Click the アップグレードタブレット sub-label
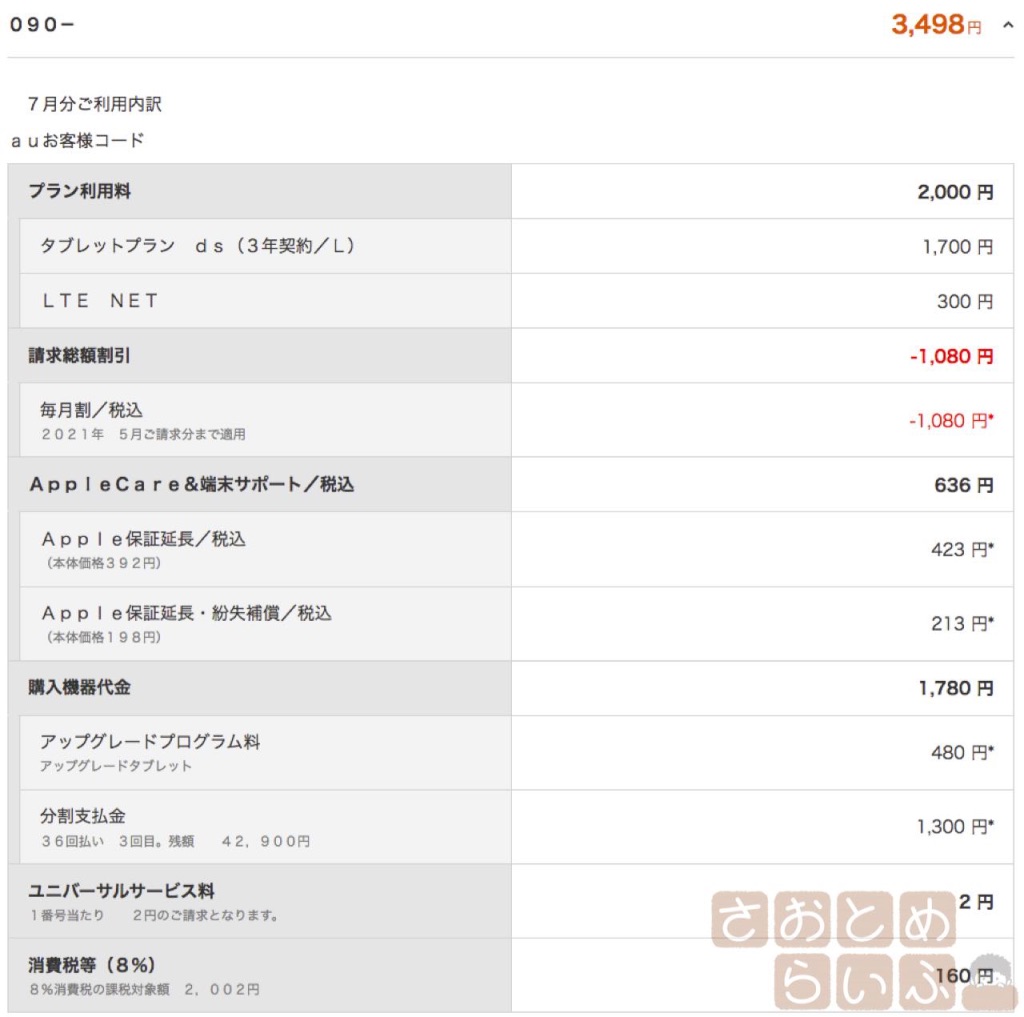 click(x=116, y=766)
